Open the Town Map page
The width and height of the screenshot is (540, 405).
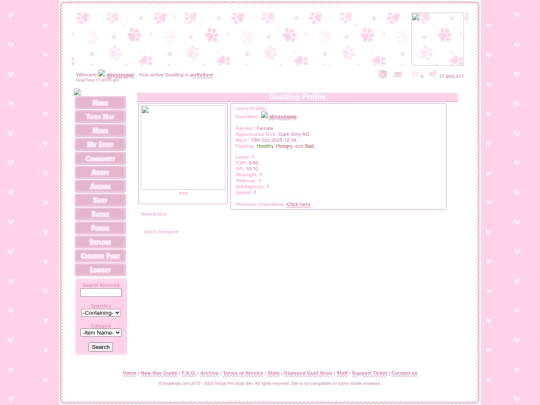[100, 117]
